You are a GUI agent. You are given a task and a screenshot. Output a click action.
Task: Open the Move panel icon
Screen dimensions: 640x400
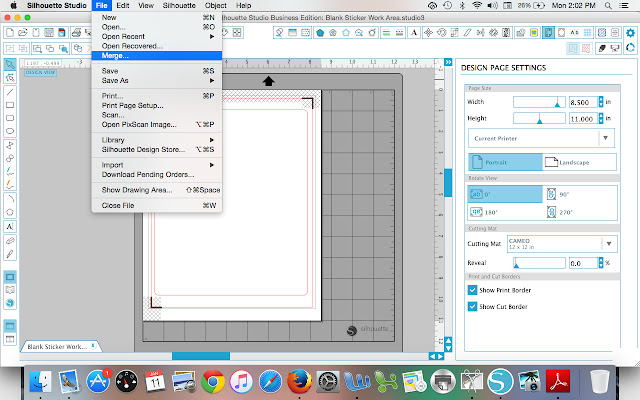(428, 33)
